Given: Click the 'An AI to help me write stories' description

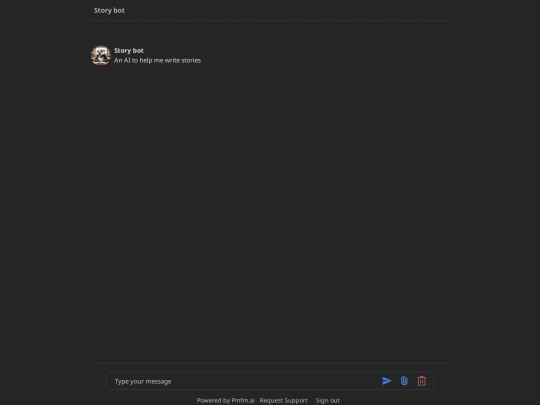Looking at the screenshot, I should point(157,60).
